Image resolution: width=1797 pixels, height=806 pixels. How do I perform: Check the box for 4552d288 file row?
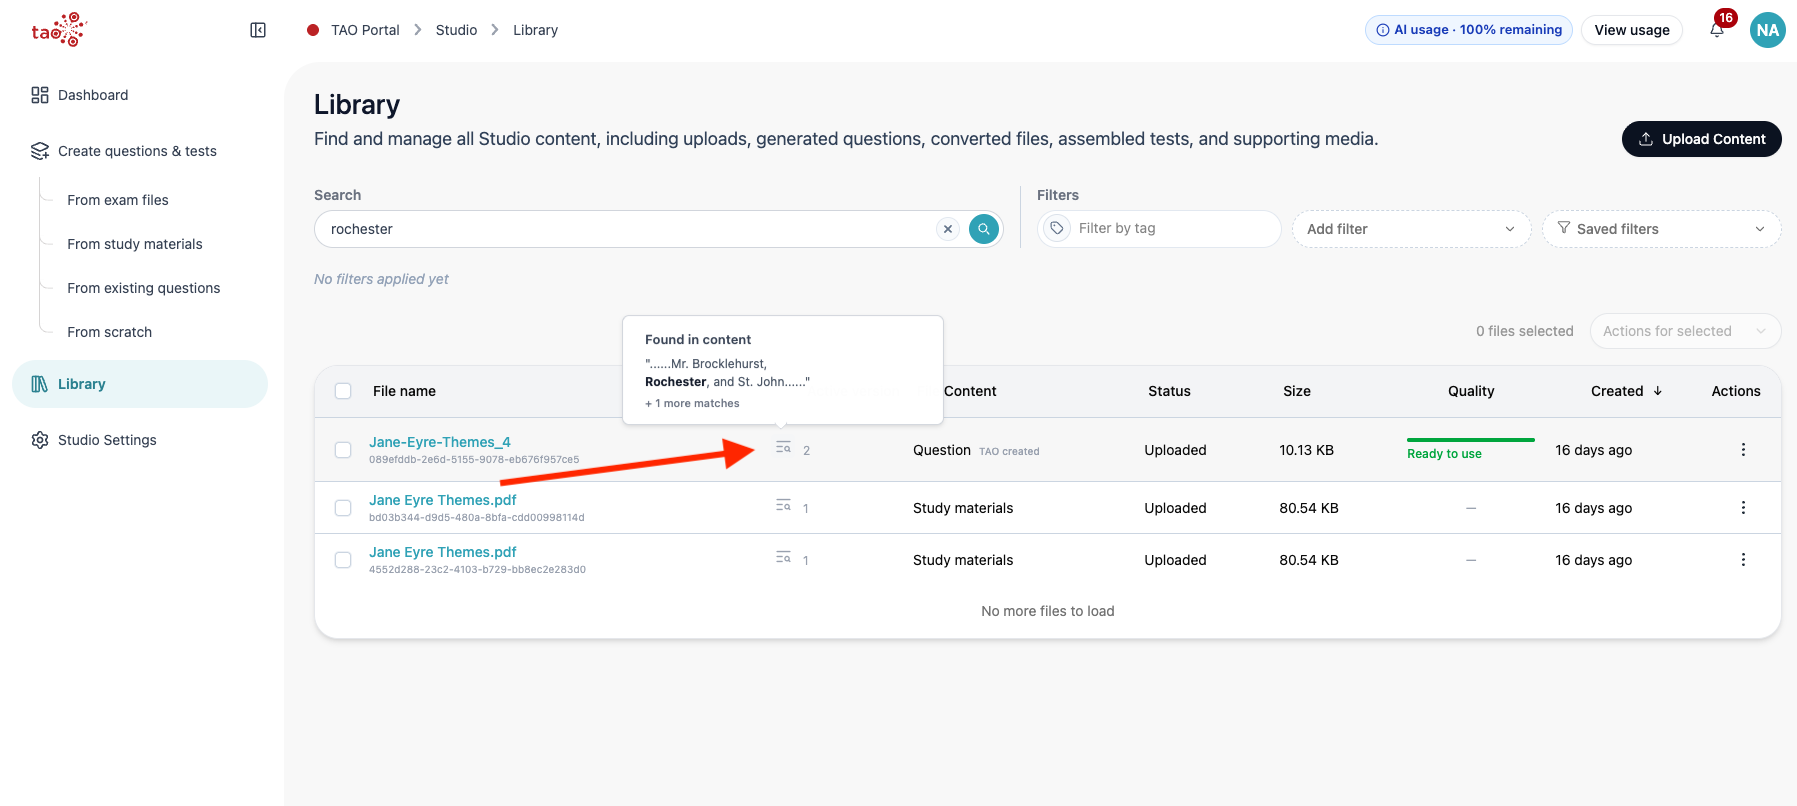[x=343, y=560]
